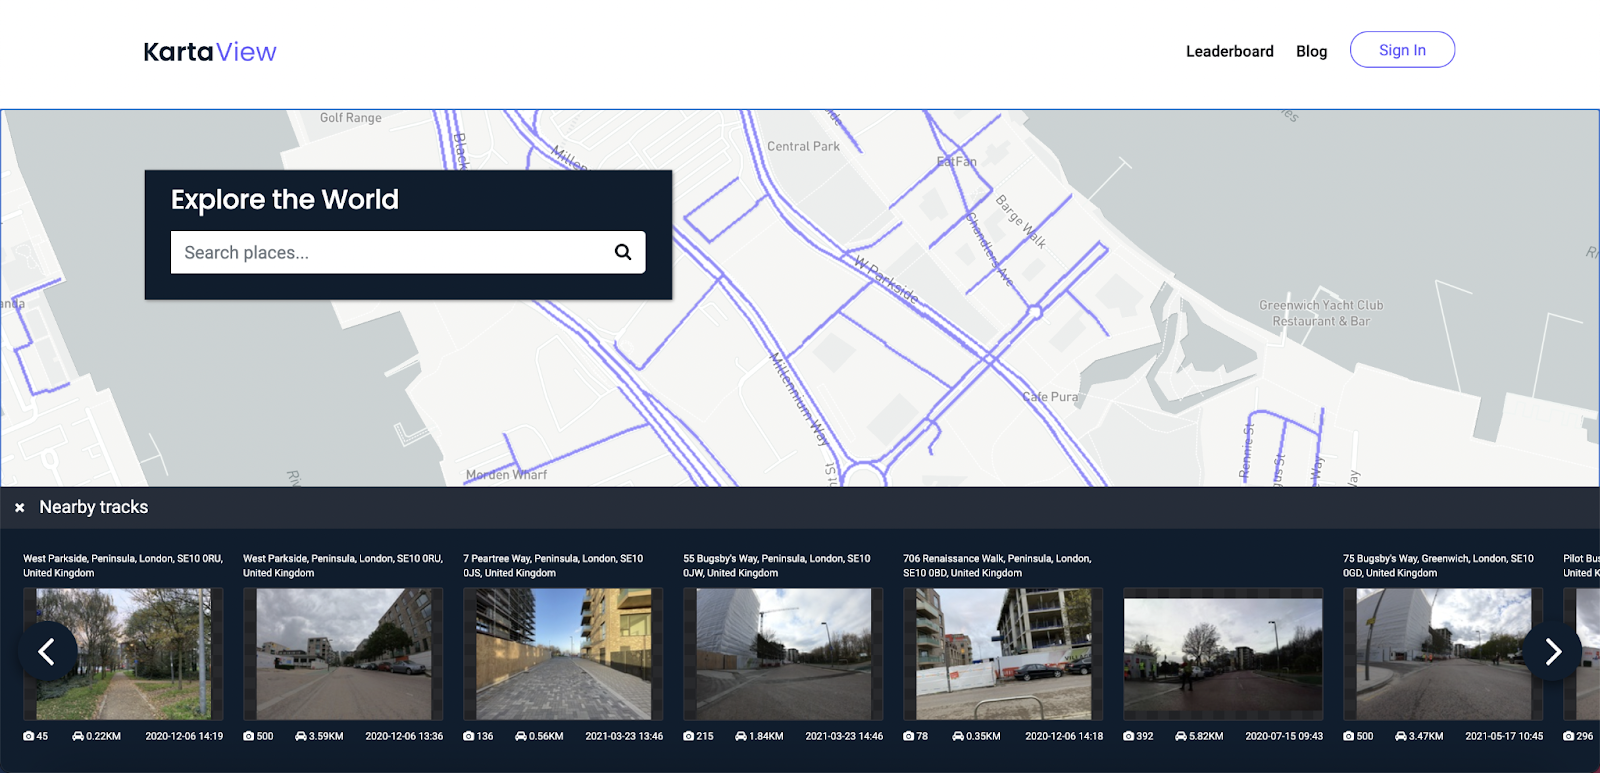Open West Parkside track thumbnail dated 14:19
Screen dimensions: 1600x773
[123, 654]
